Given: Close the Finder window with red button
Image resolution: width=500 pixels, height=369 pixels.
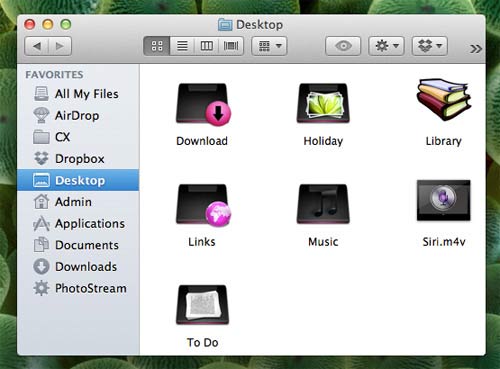Looking at the screenshot, I should [30, 24].
